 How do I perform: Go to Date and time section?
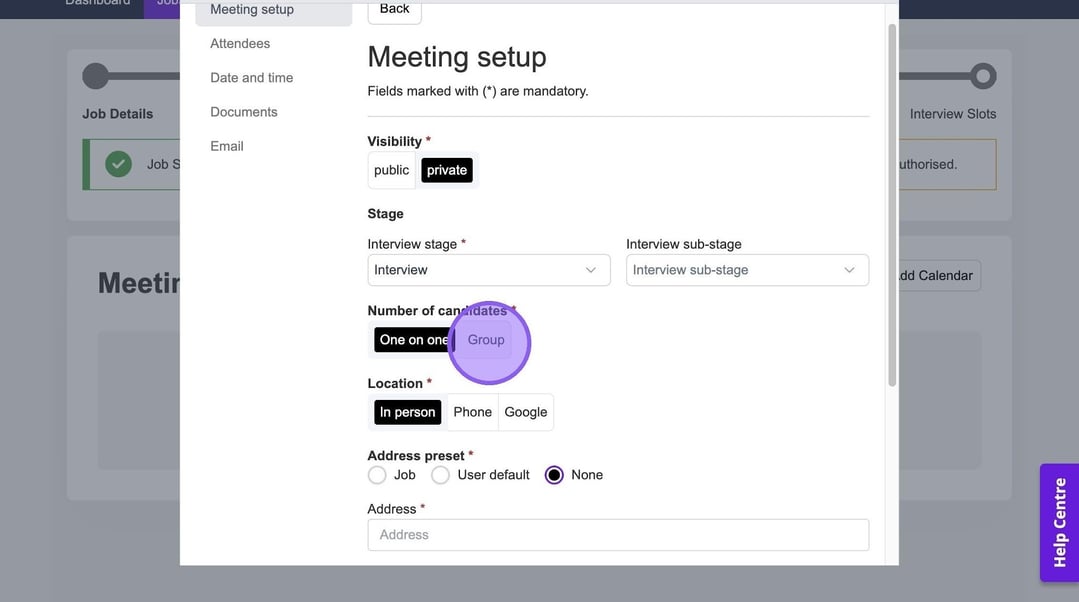251,78
